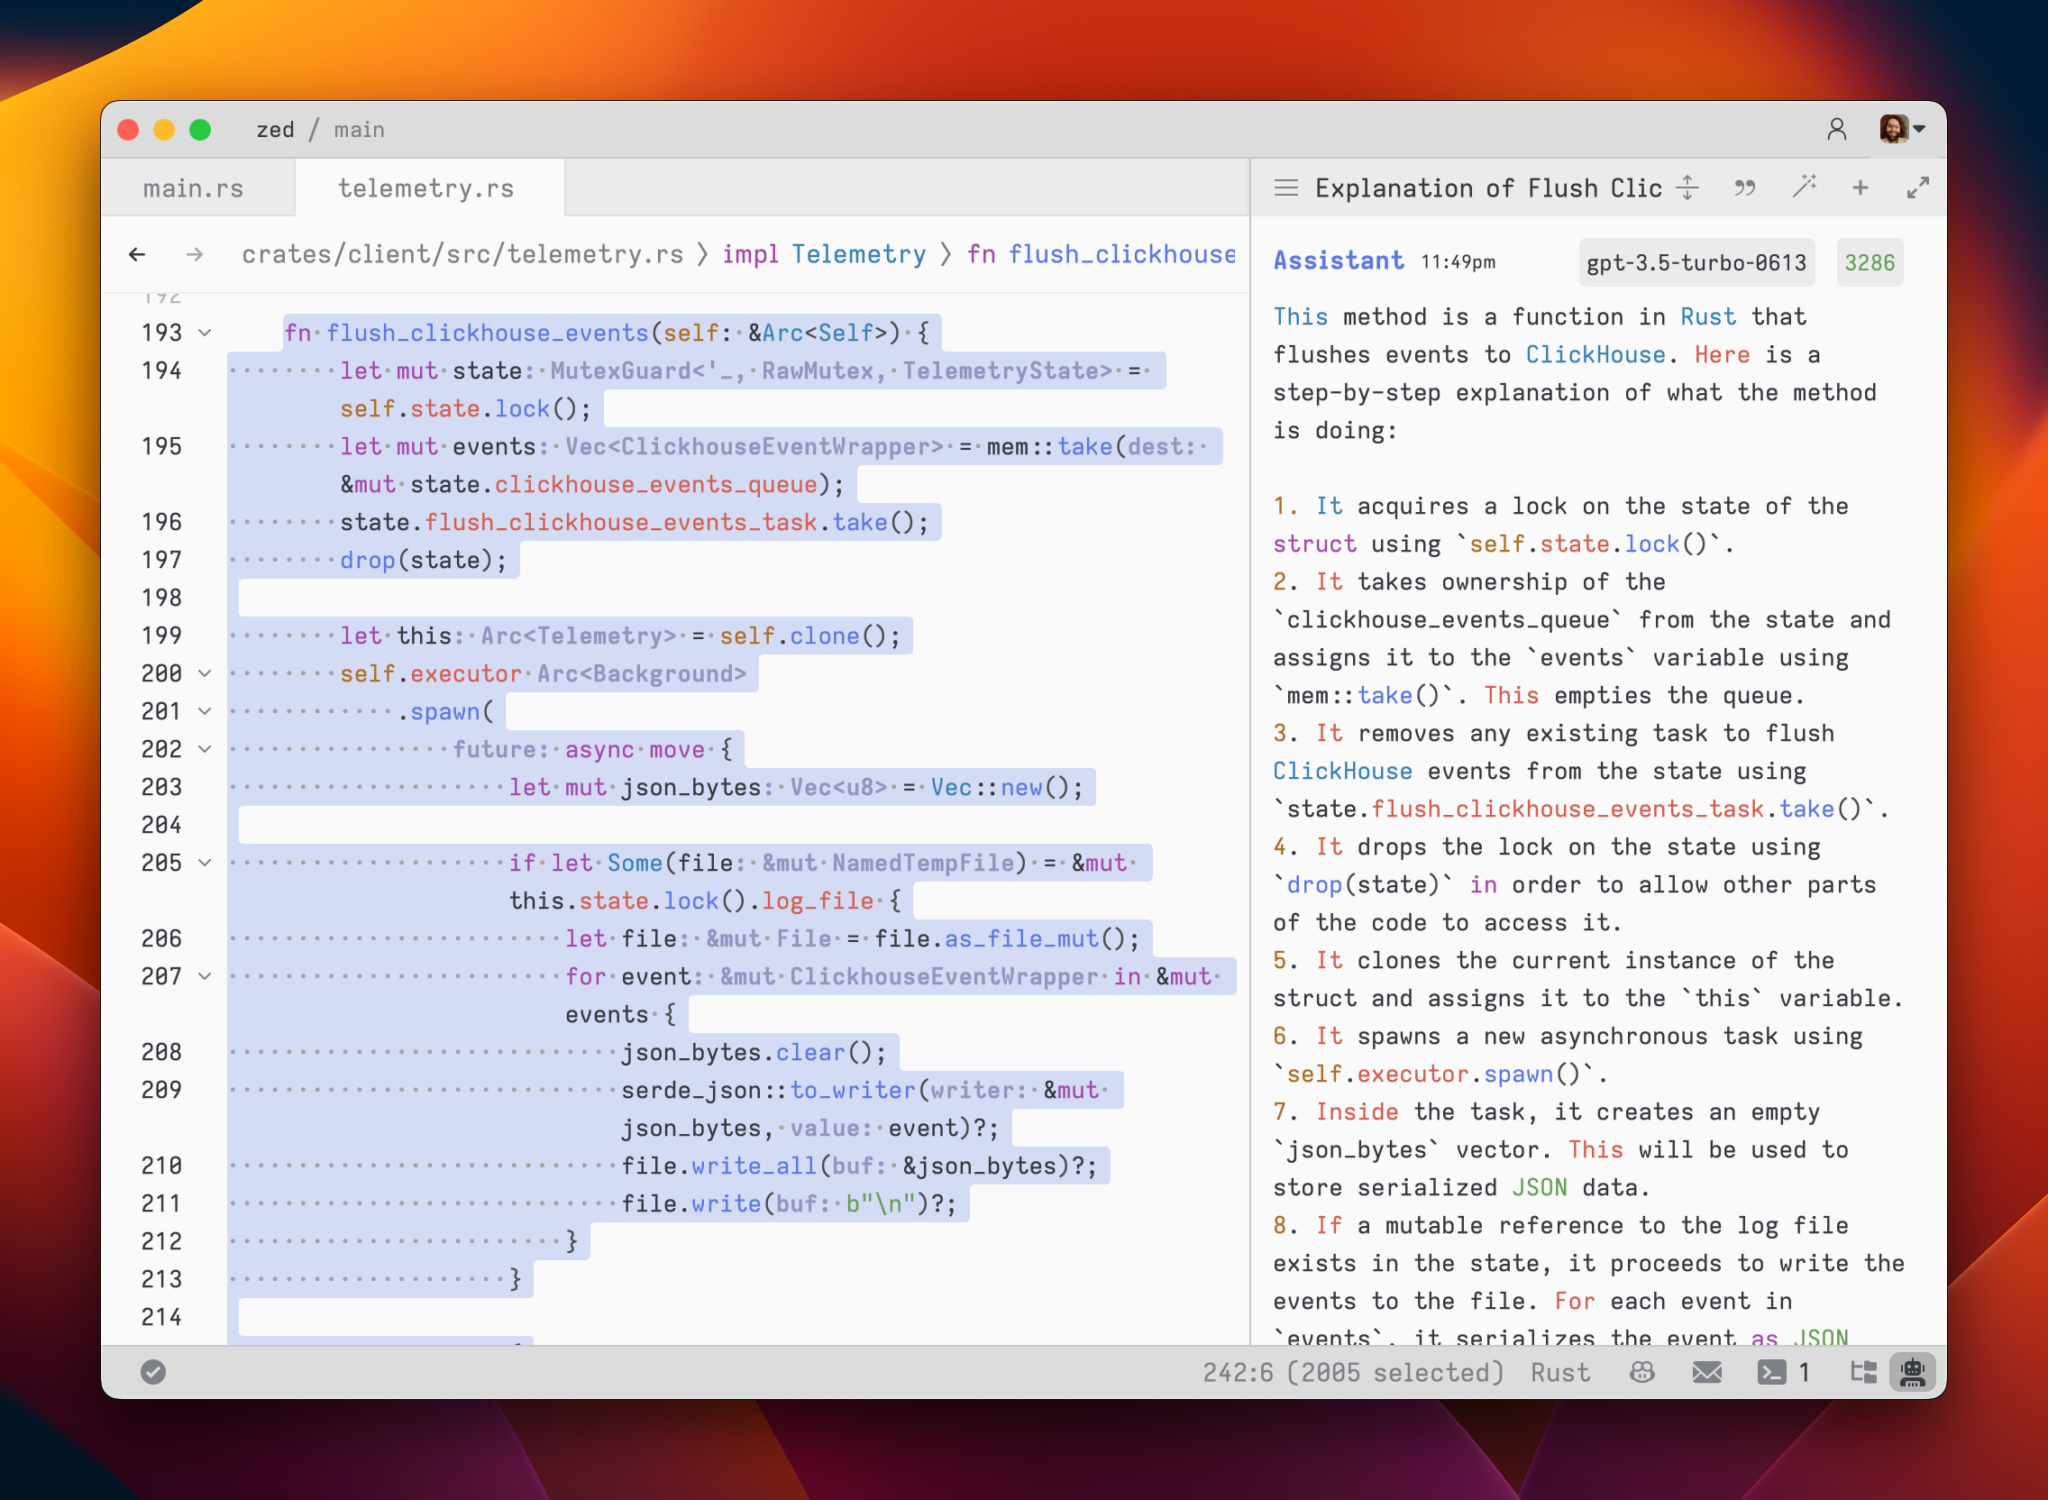The width and height of the screenshot is (2048, 1500).
Task: Click the GitHub Copilot status bar icon
Action: pos(1643,1372)
